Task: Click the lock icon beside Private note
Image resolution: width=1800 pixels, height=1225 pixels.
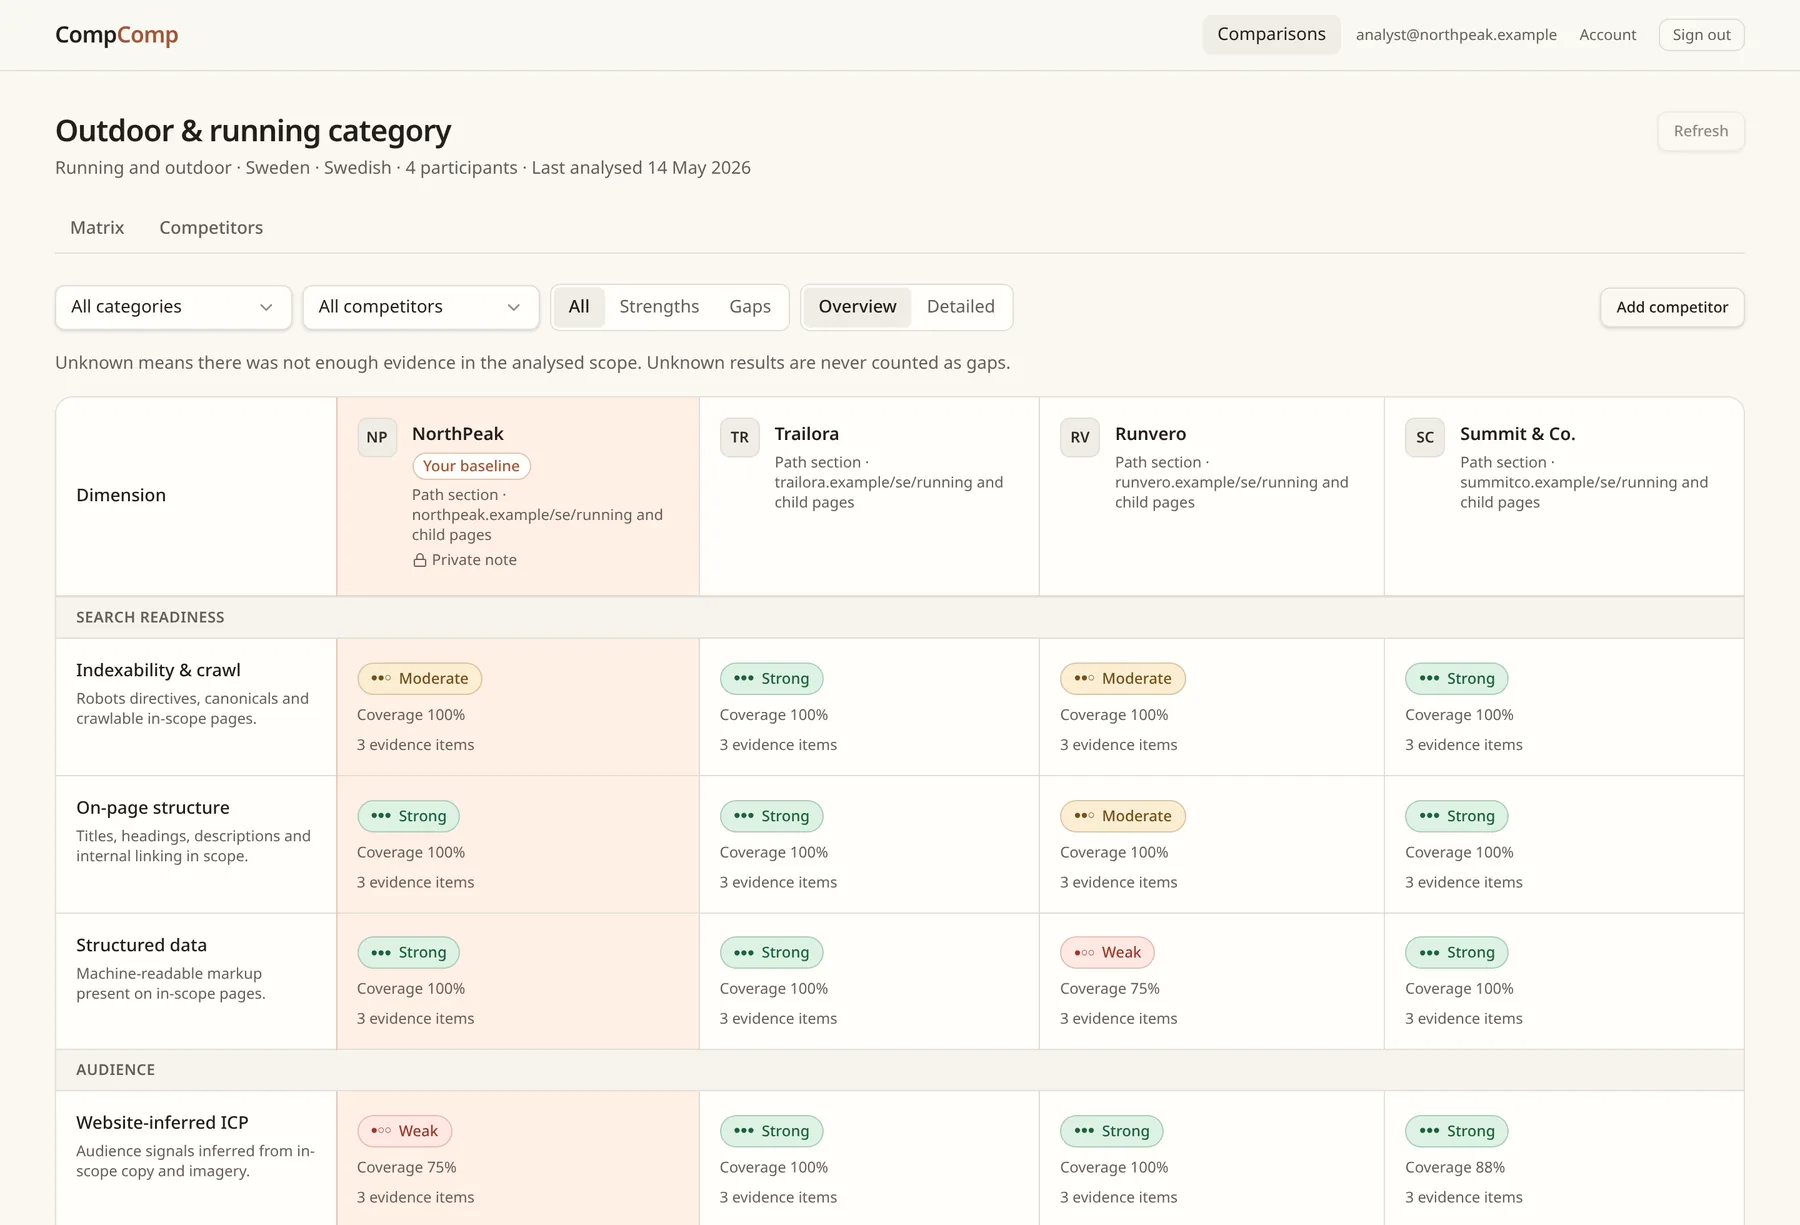Action: (420, 560)
